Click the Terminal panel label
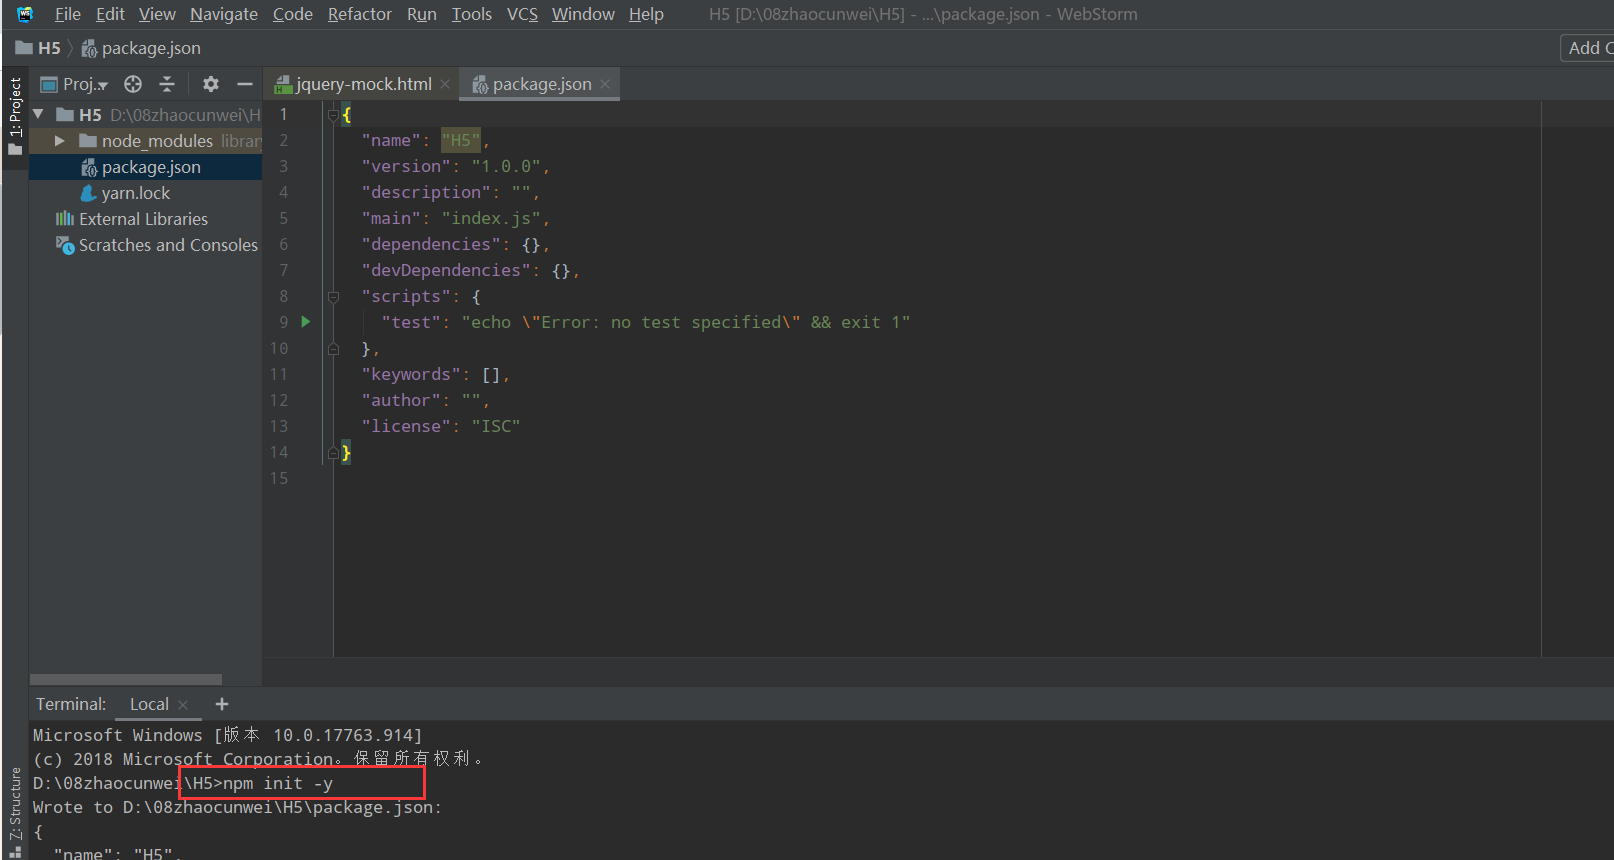 click(x=71, y=704)
